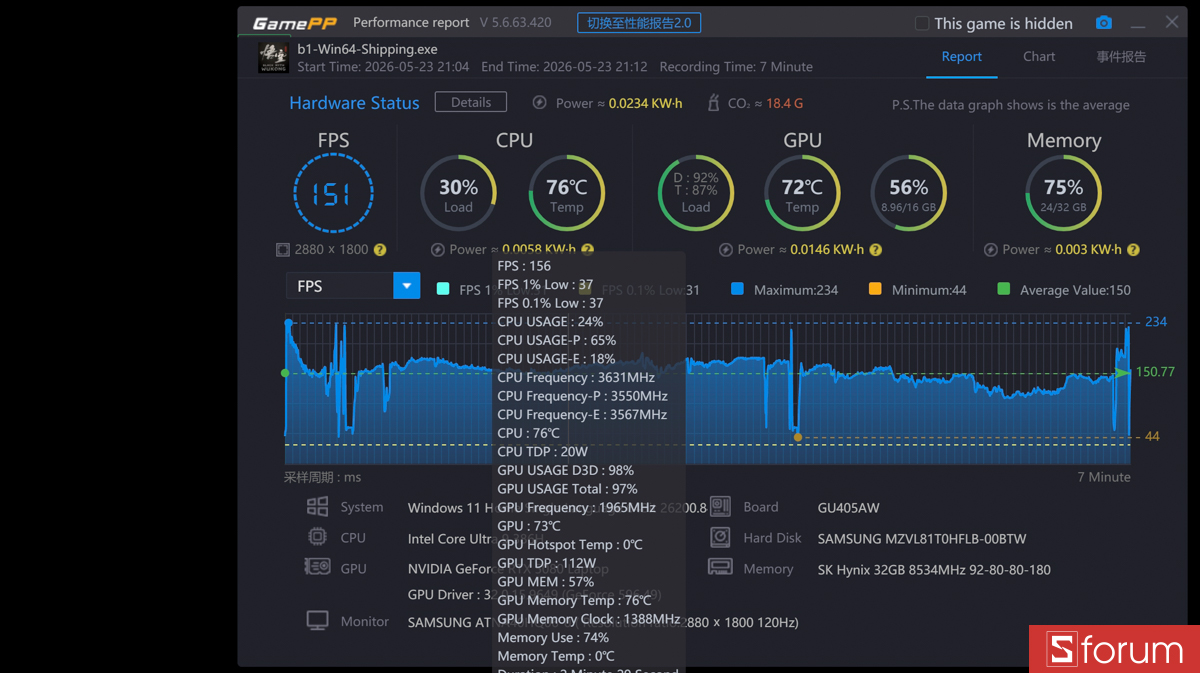This screenshot has width=1200, height=673.
Task: Click the Sforum logo
Action: pos(1114,649)
